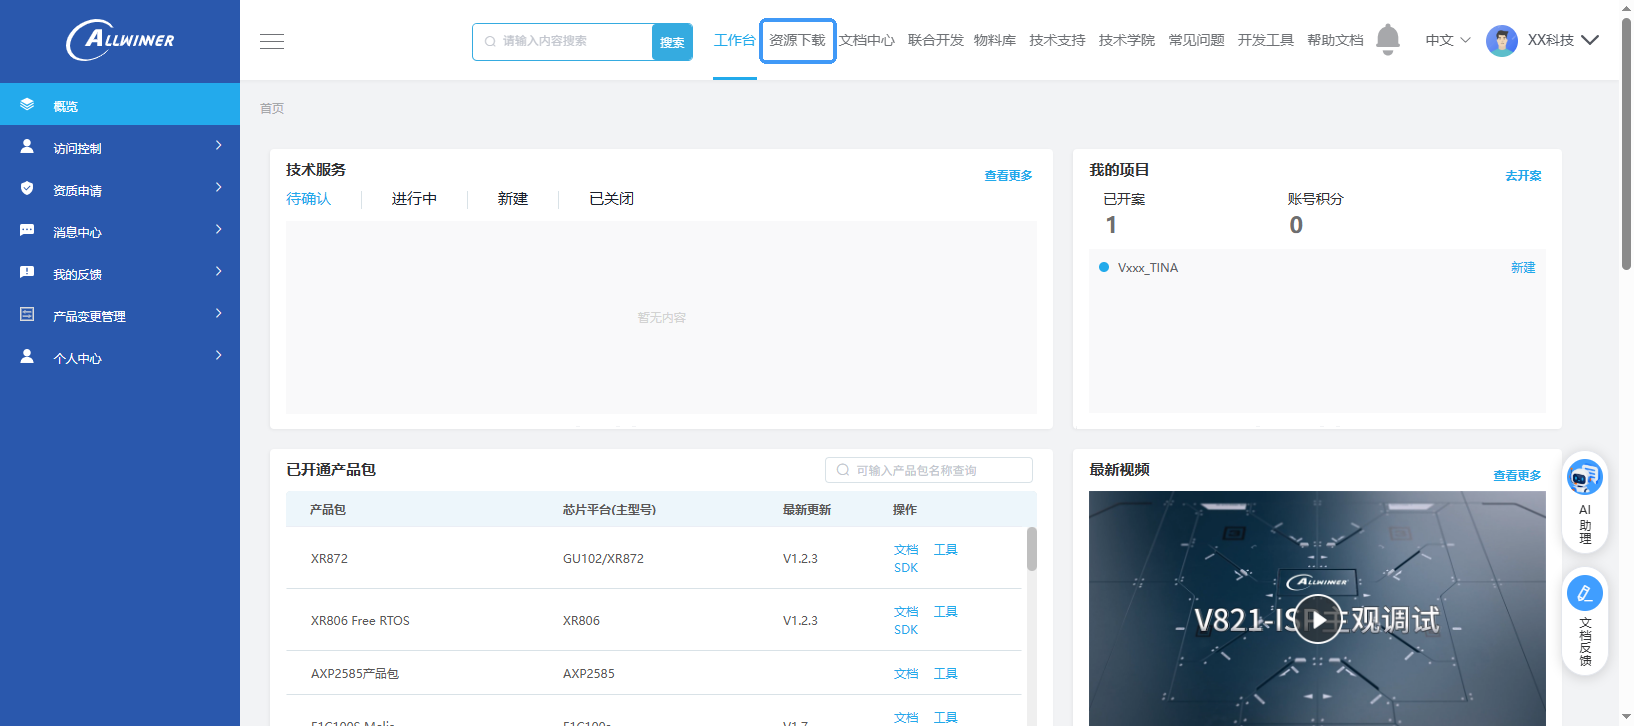Click the document feedback pencil icon
The height and width of the screenshot is (726, 1634).
1584,594
